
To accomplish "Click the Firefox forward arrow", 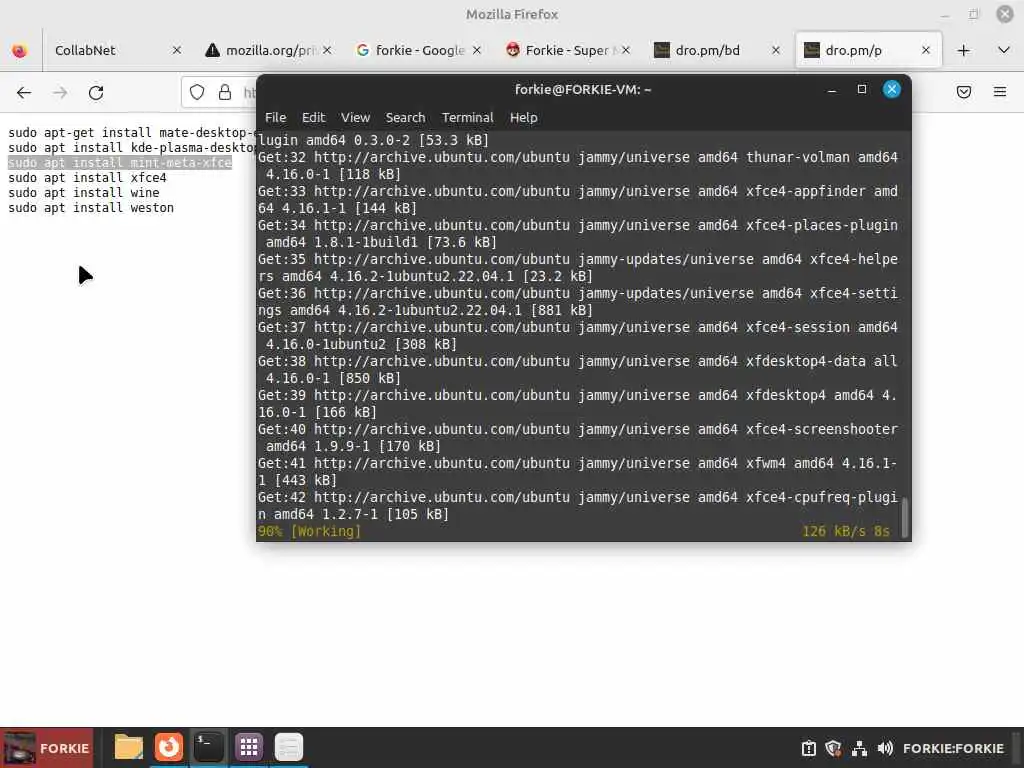I will pos(60,93).
